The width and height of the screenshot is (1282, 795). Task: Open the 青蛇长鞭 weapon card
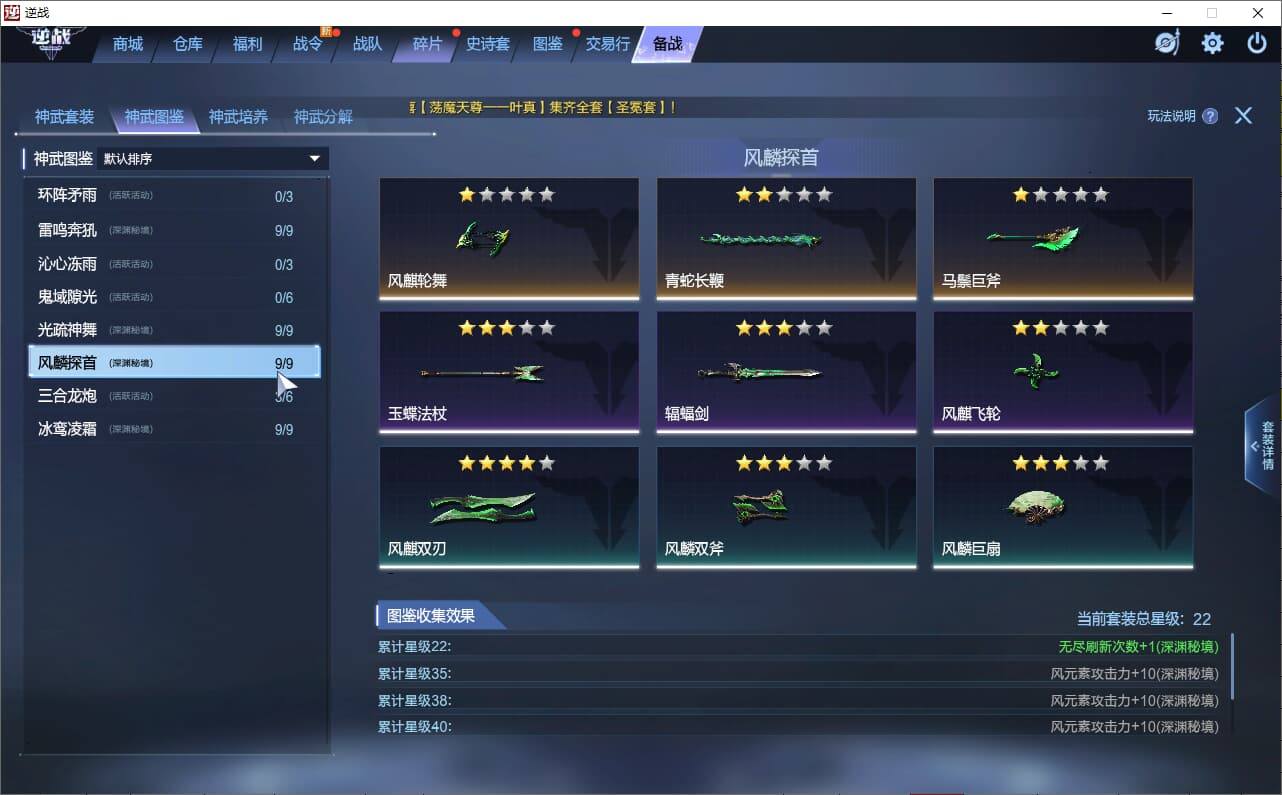786,239
